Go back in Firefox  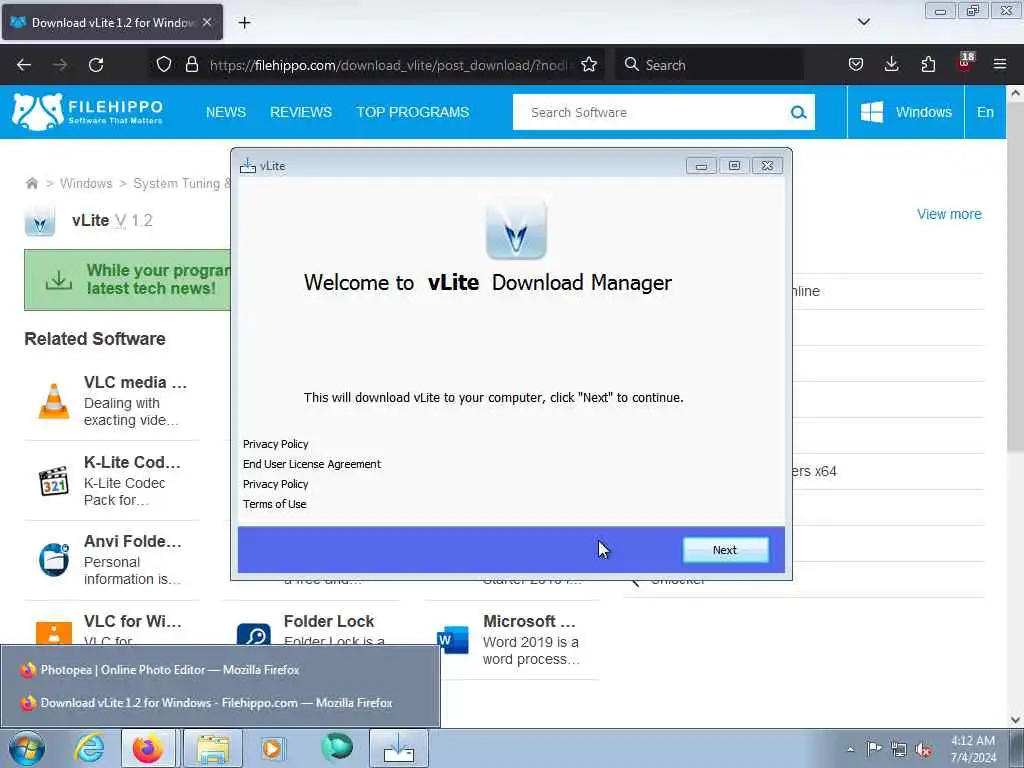tap(24, 65)
